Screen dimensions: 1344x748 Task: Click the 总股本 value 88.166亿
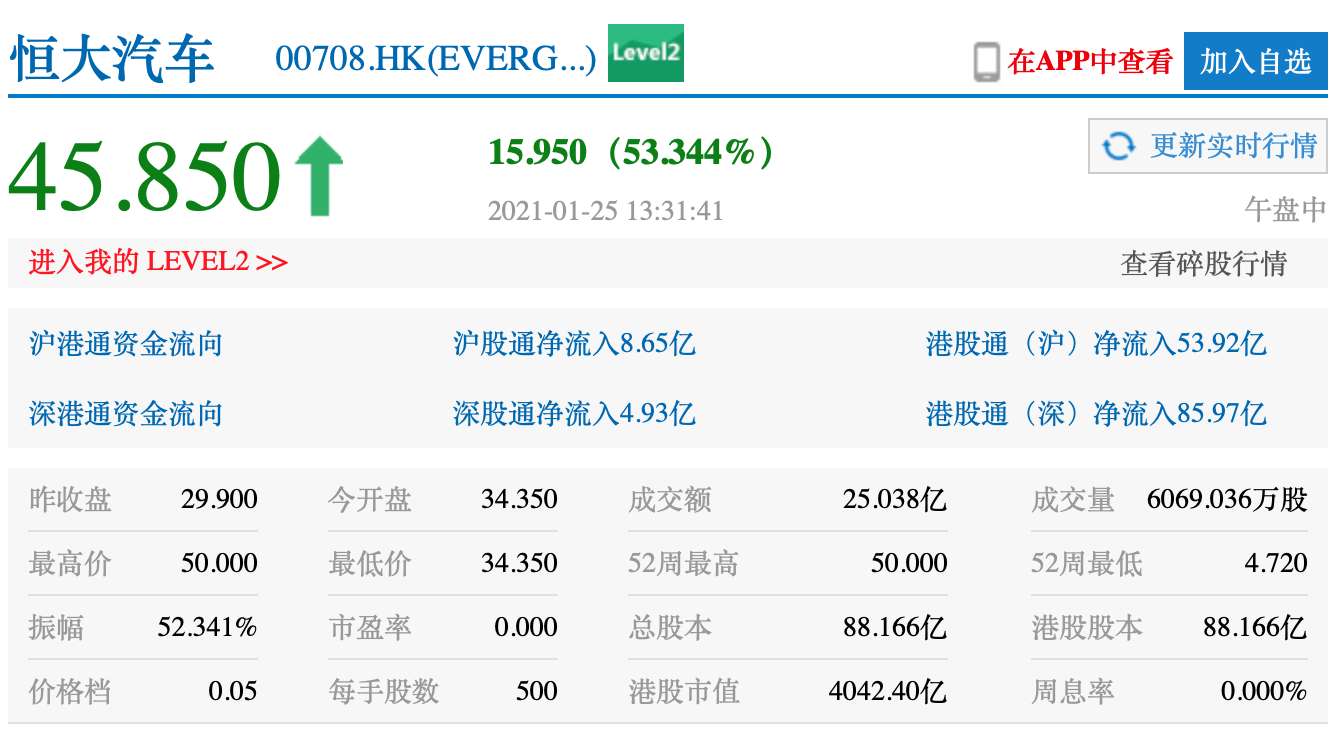[895, 627]
